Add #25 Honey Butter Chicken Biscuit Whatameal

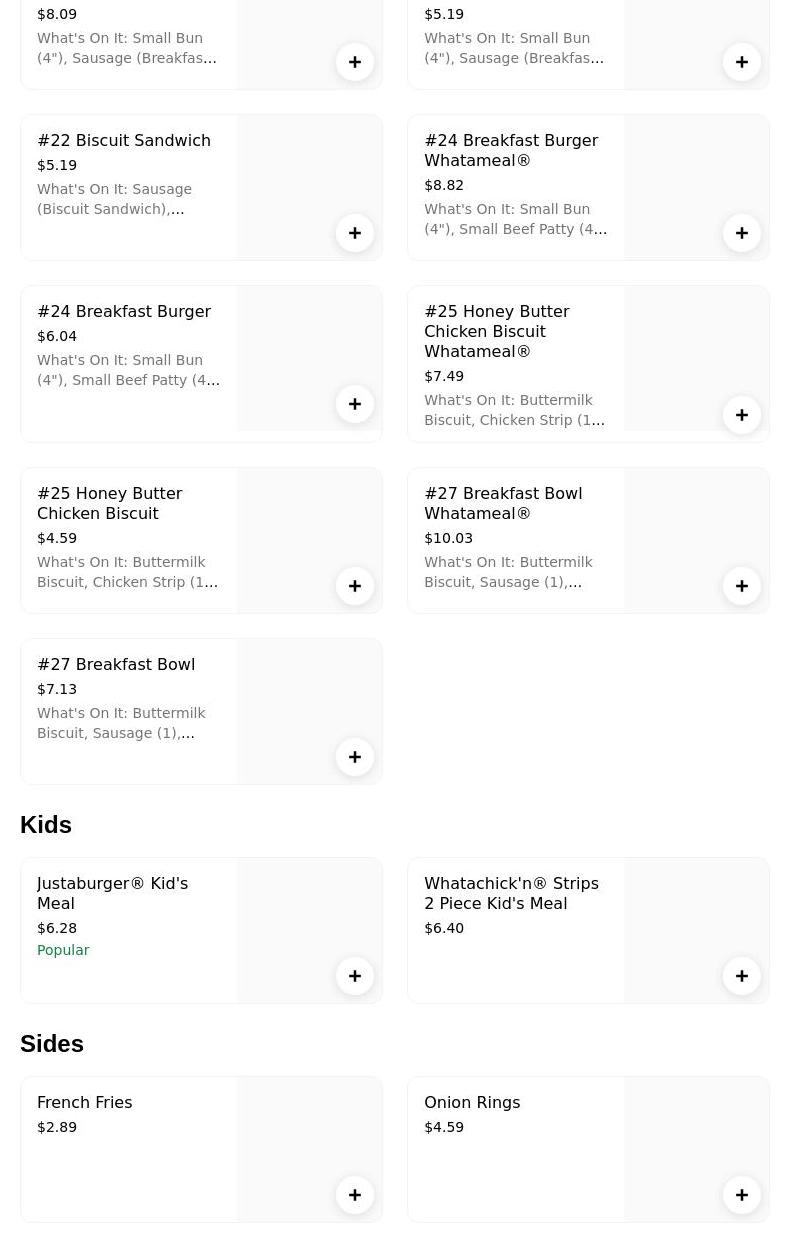click(x=742, y=415)
